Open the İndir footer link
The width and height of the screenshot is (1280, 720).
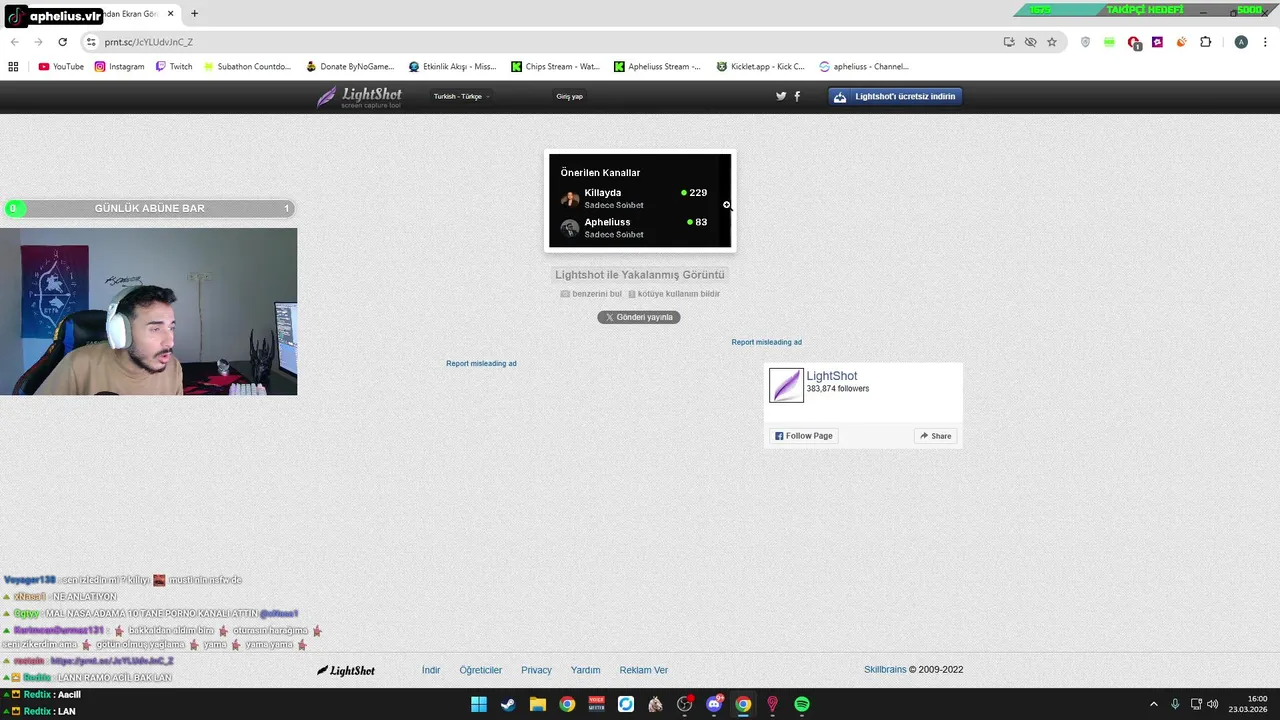431,670
